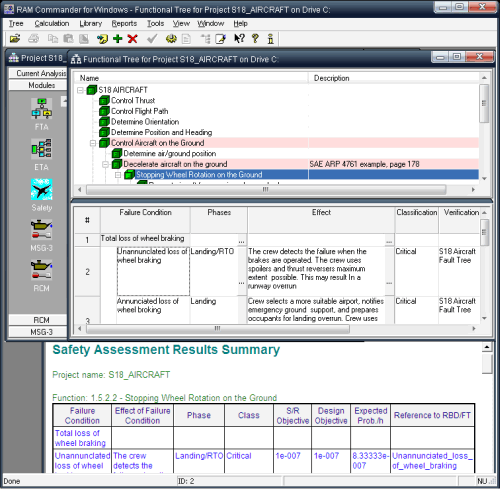Open ellipsis button in Total loss Effect cell
Image resolution: width=500 pixels, height=489 pixels.
pos(389,241)
